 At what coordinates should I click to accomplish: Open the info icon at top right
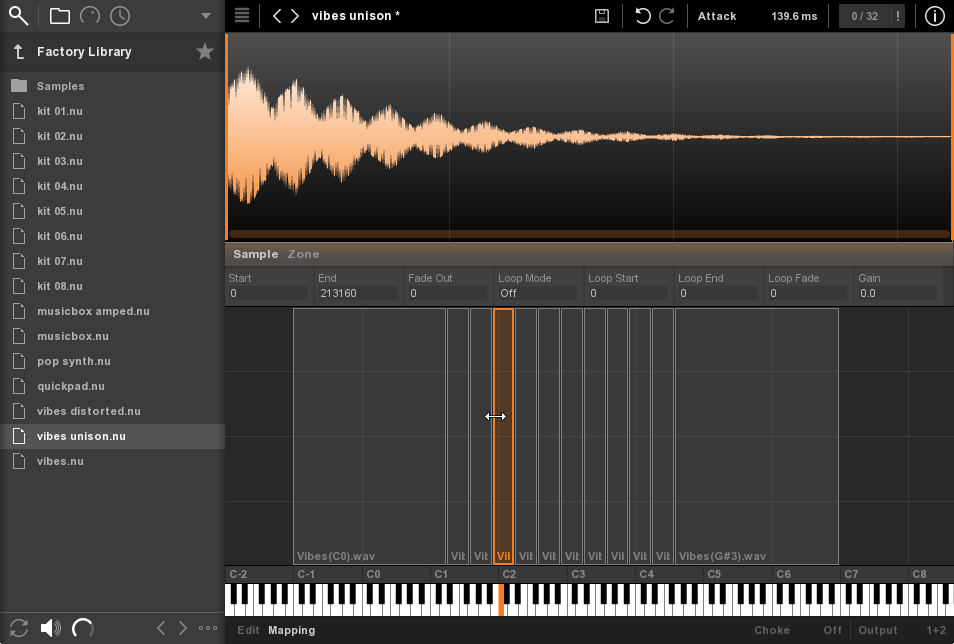pyautogui.click(x=935, y=16)
